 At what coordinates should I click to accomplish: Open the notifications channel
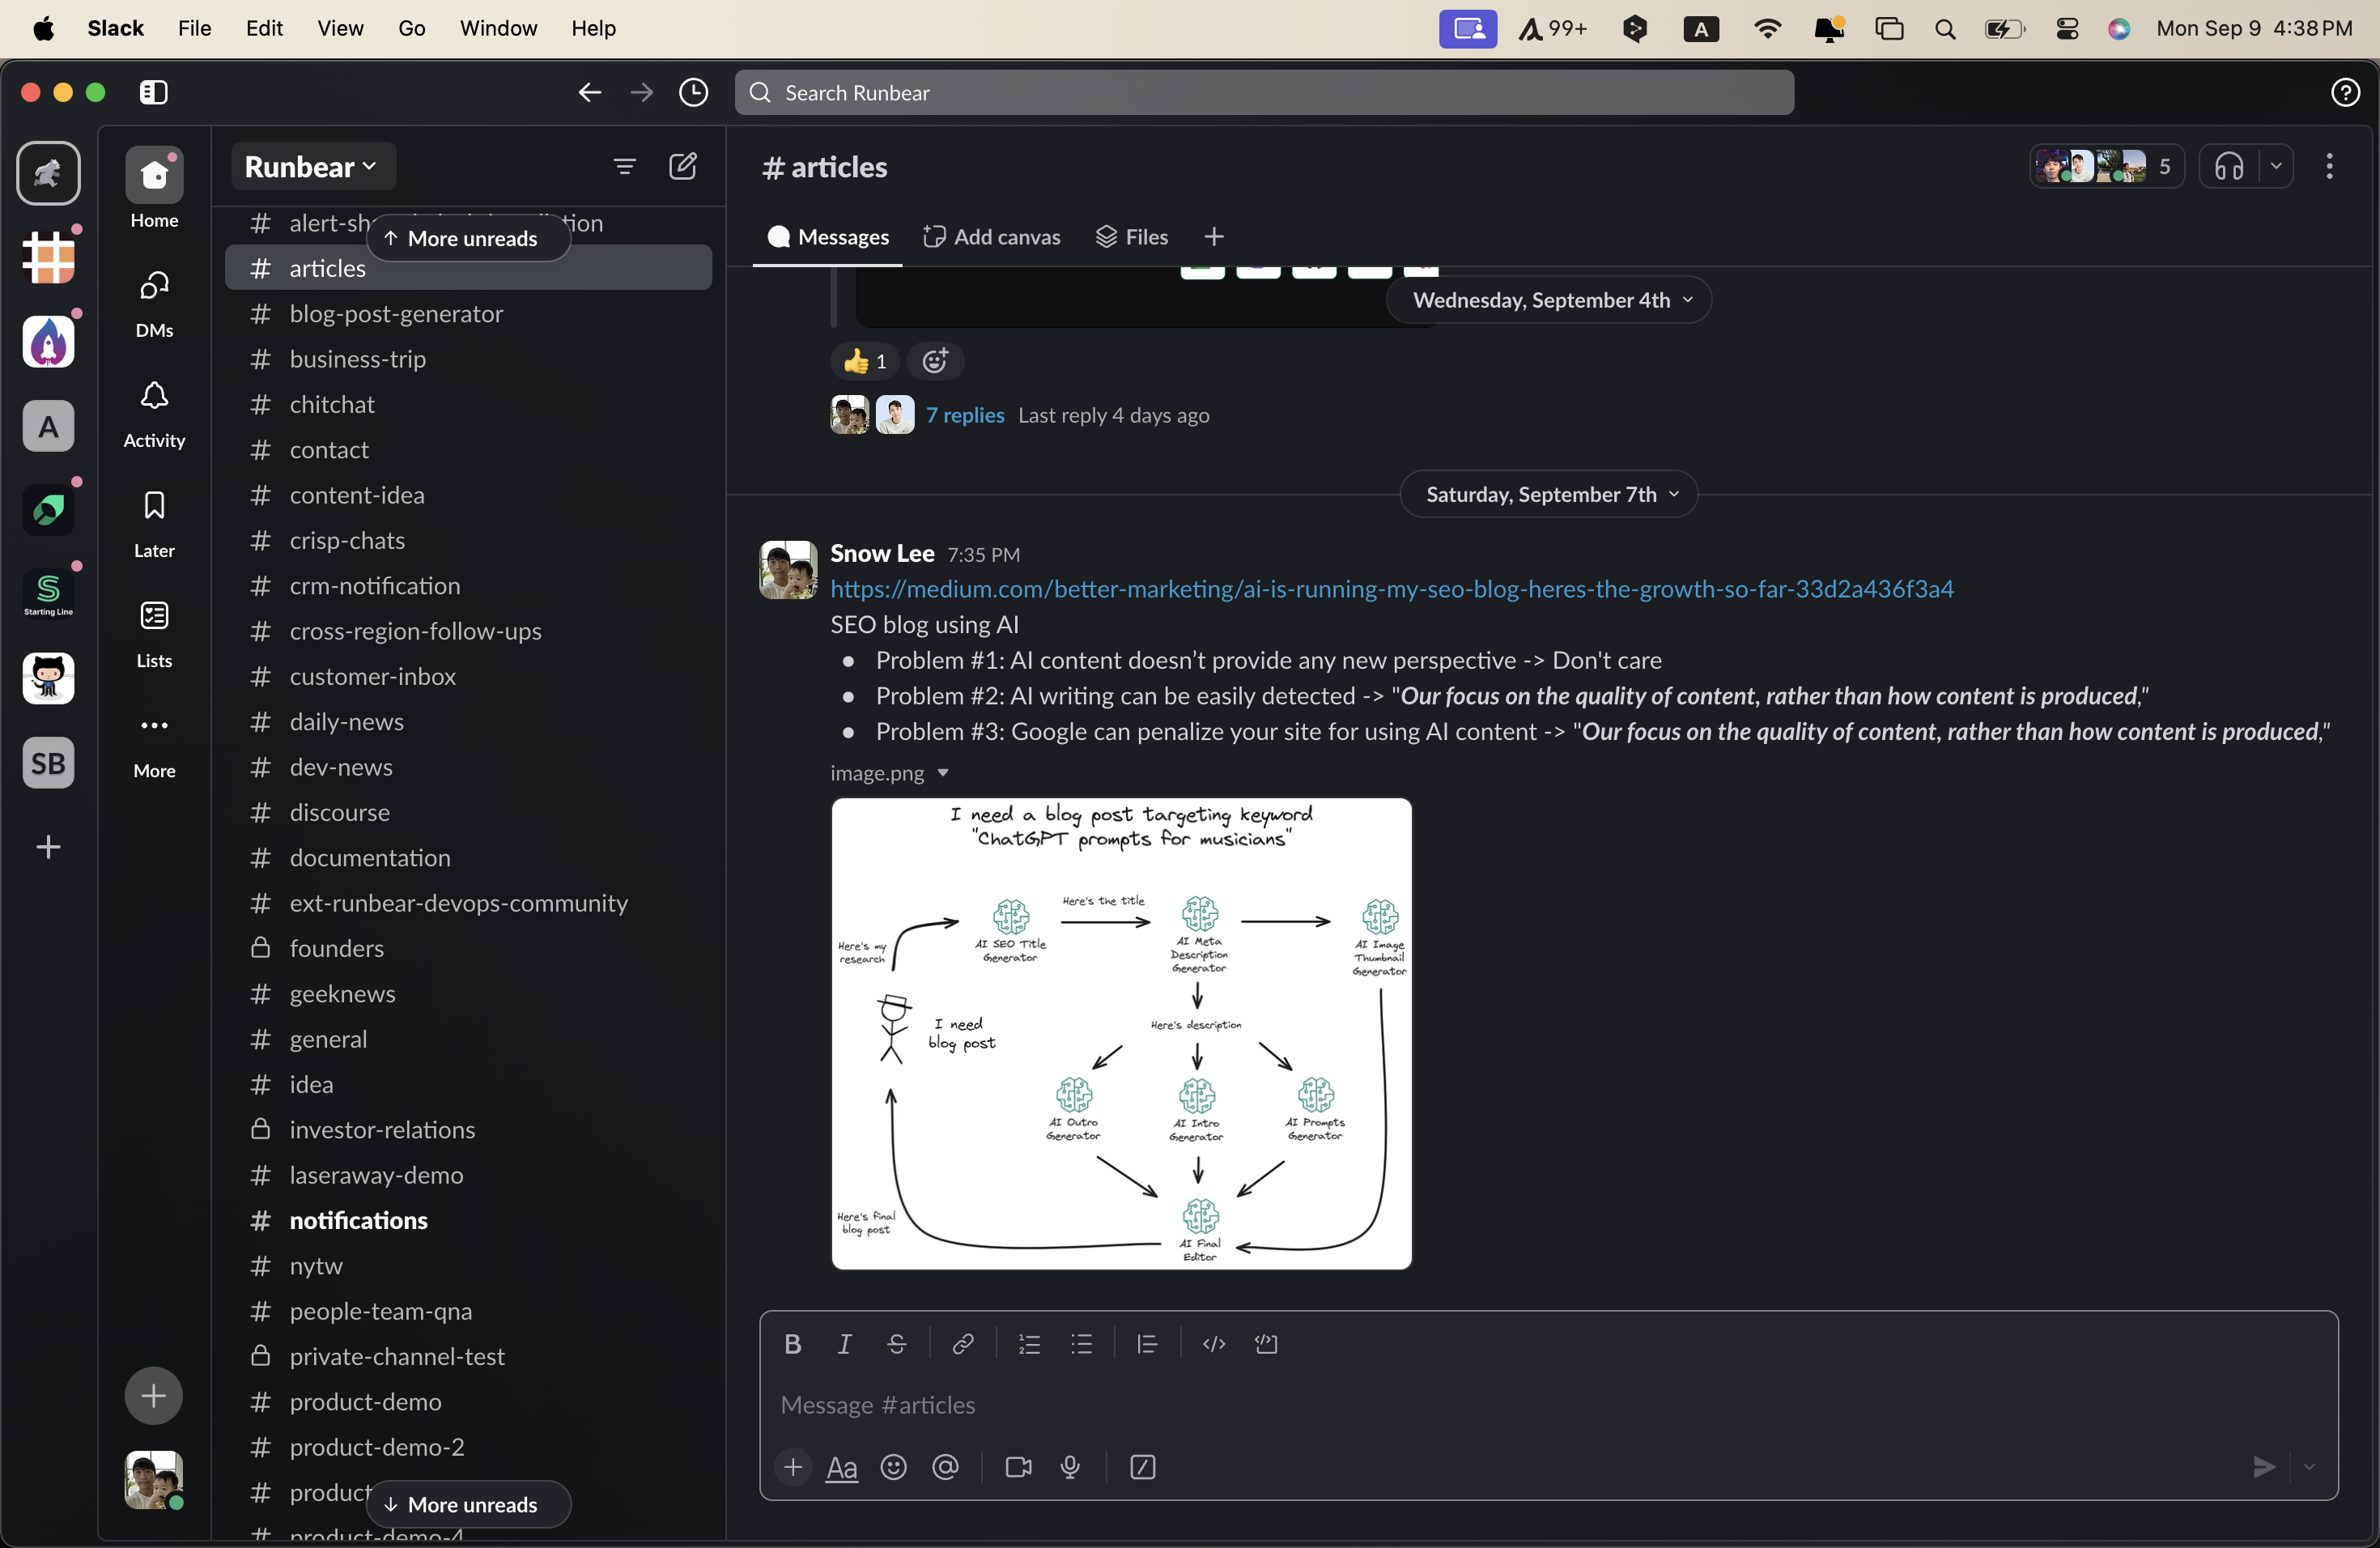(468, 1220)
